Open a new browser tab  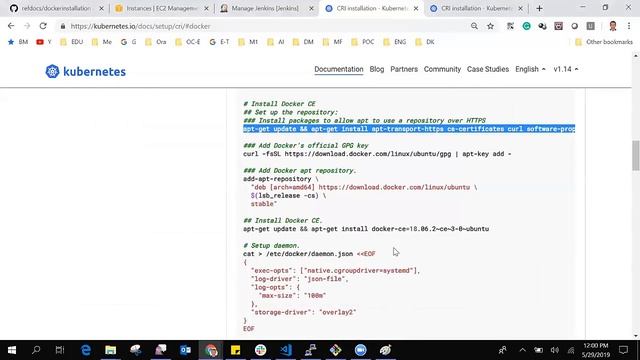tap(540, 8)
